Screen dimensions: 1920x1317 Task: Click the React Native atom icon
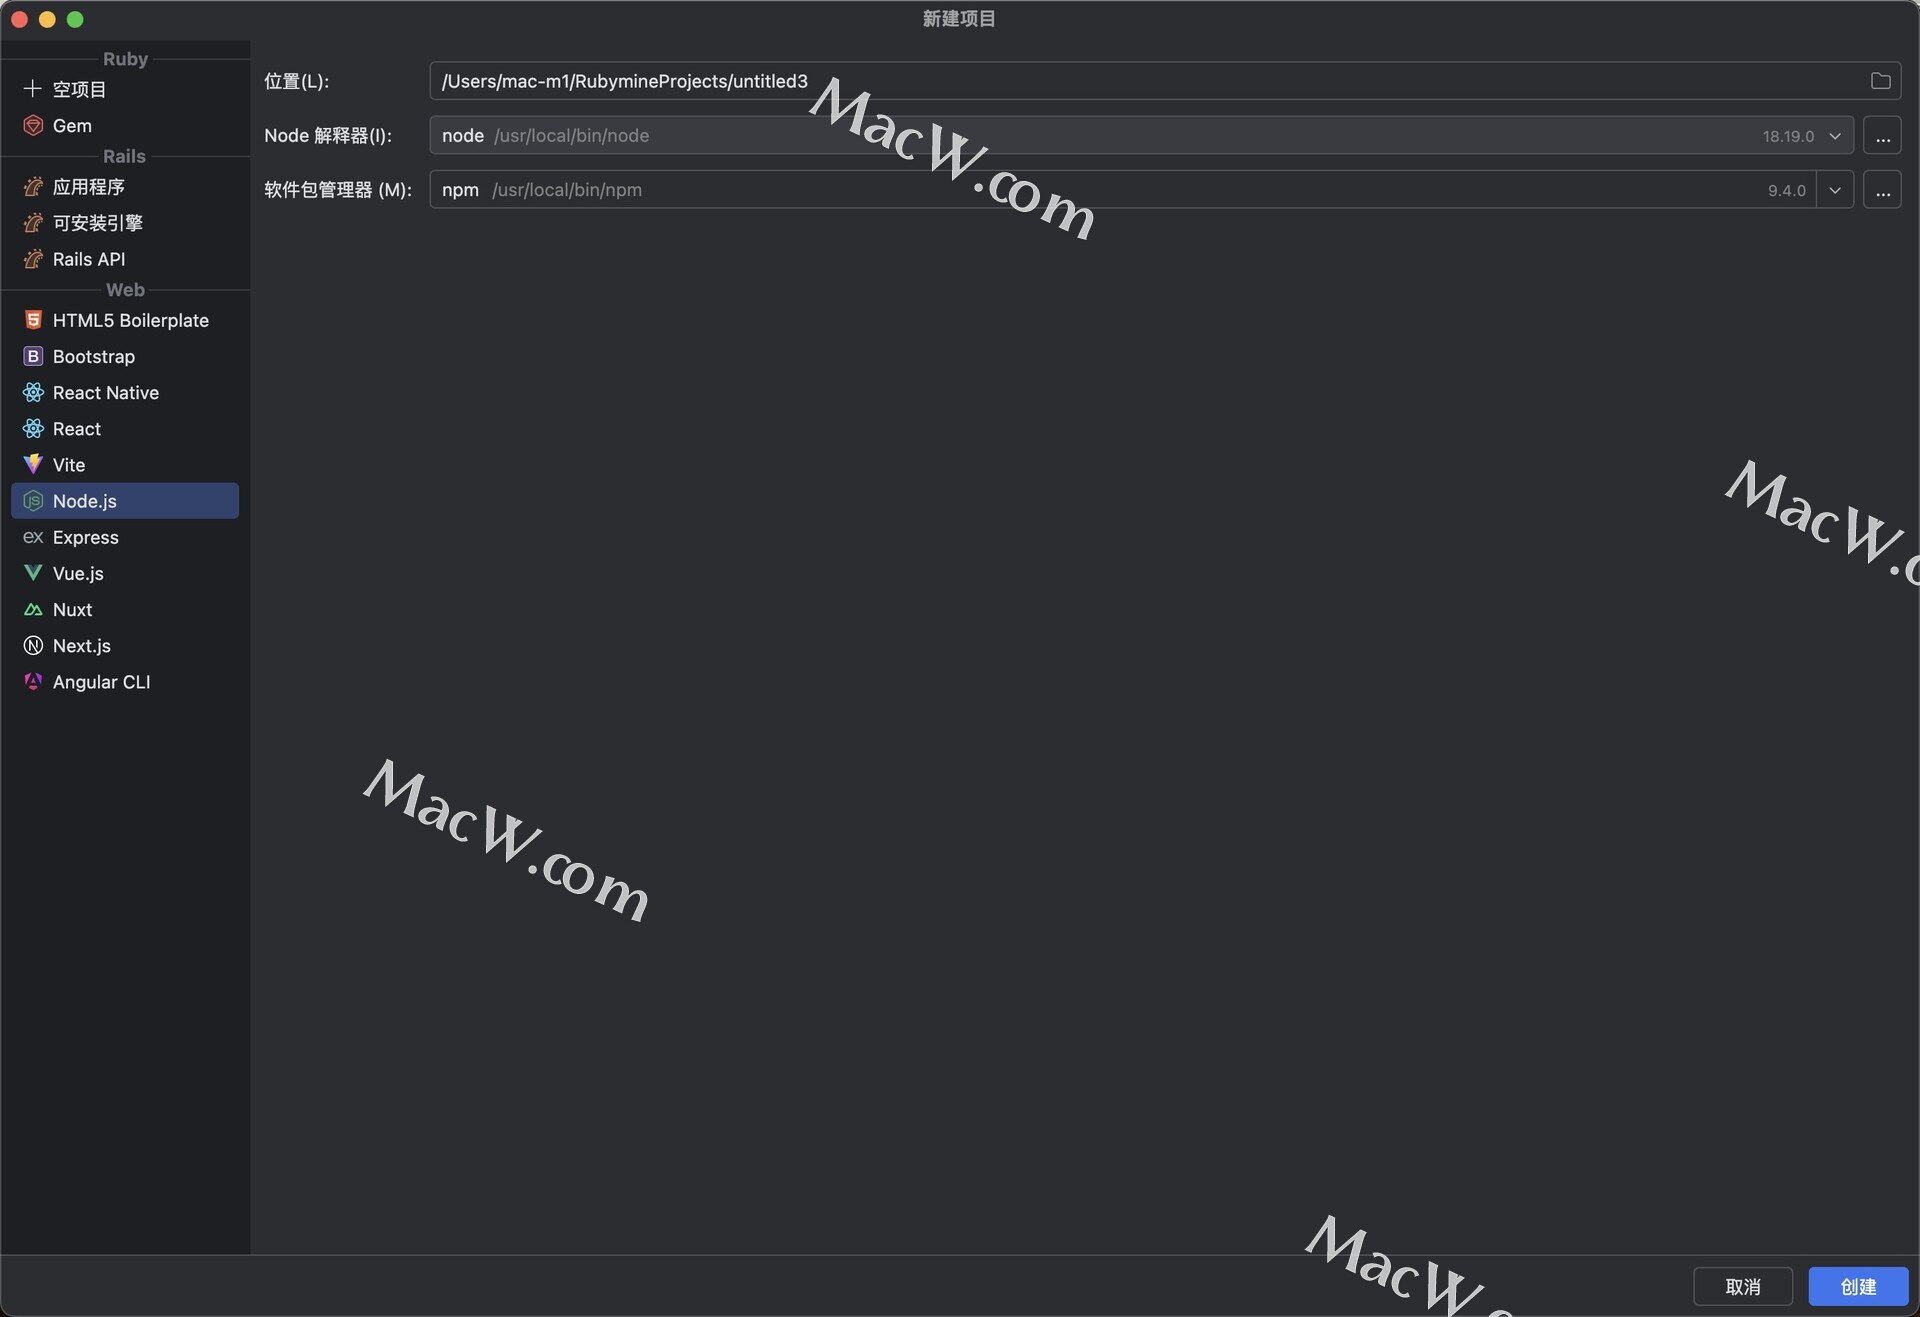tap(33, 392)
